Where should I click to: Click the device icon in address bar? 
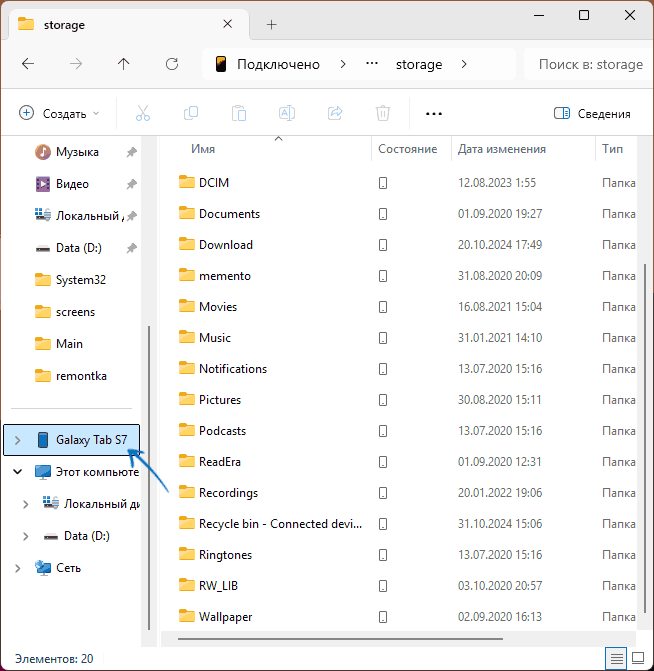coord(221,64)
